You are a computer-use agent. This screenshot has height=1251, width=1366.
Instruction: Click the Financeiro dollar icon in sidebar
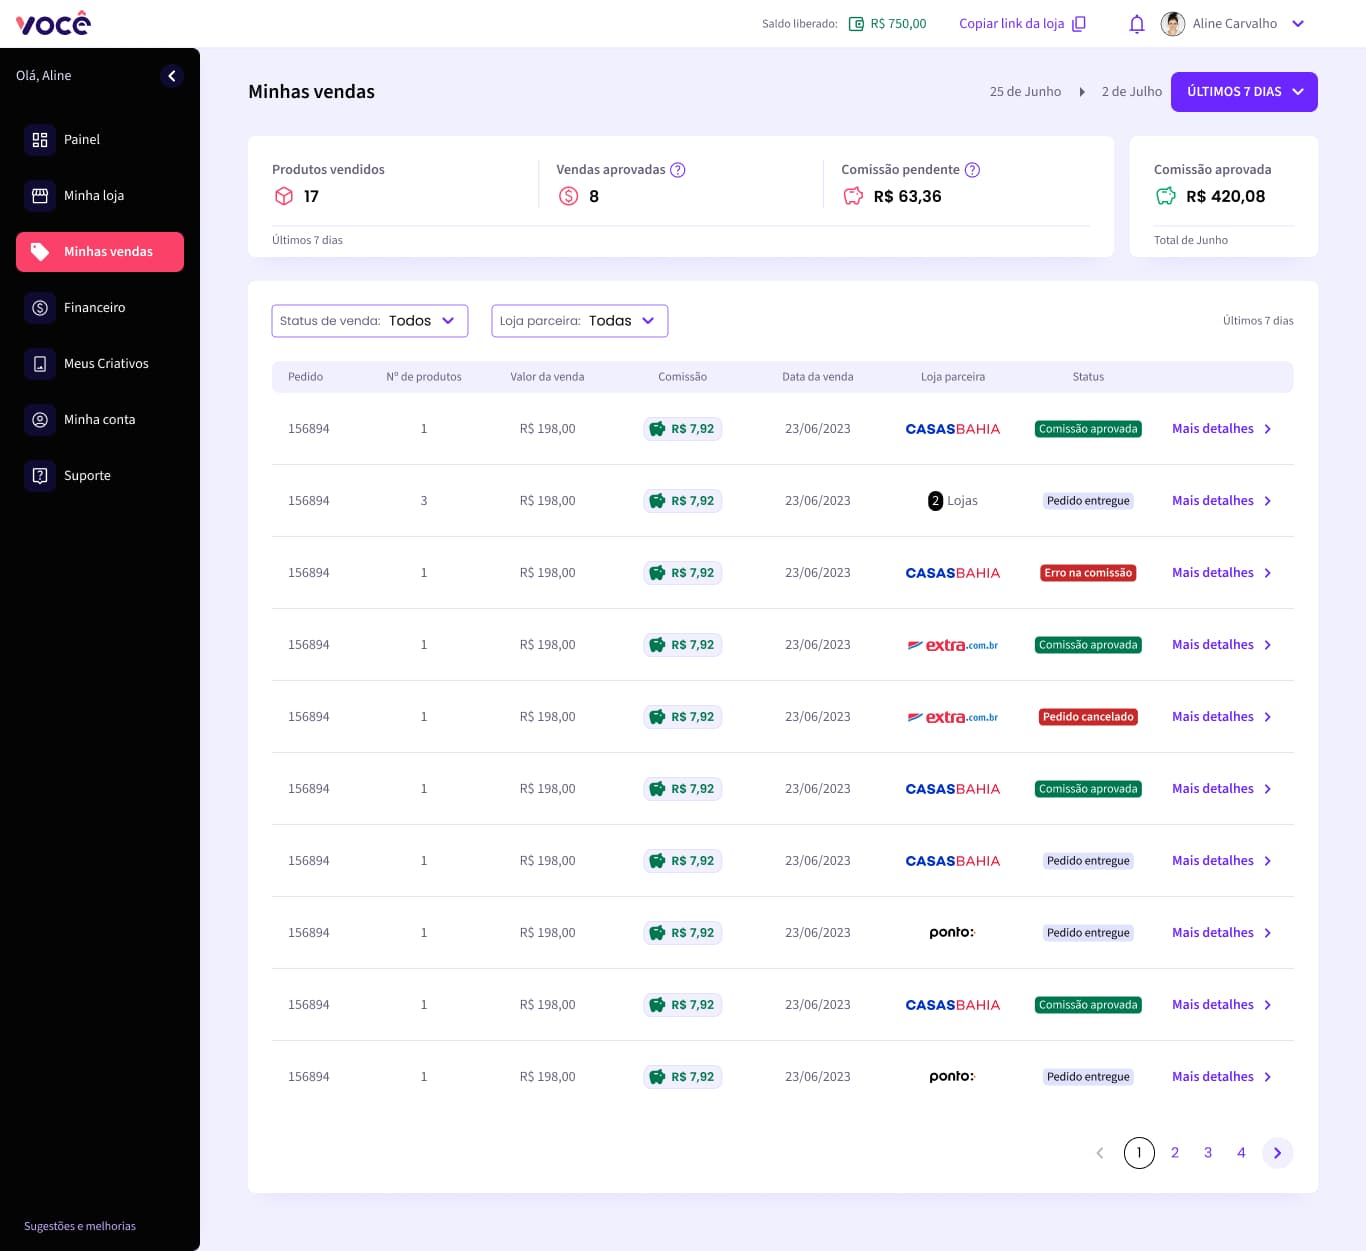click(40, 308)
